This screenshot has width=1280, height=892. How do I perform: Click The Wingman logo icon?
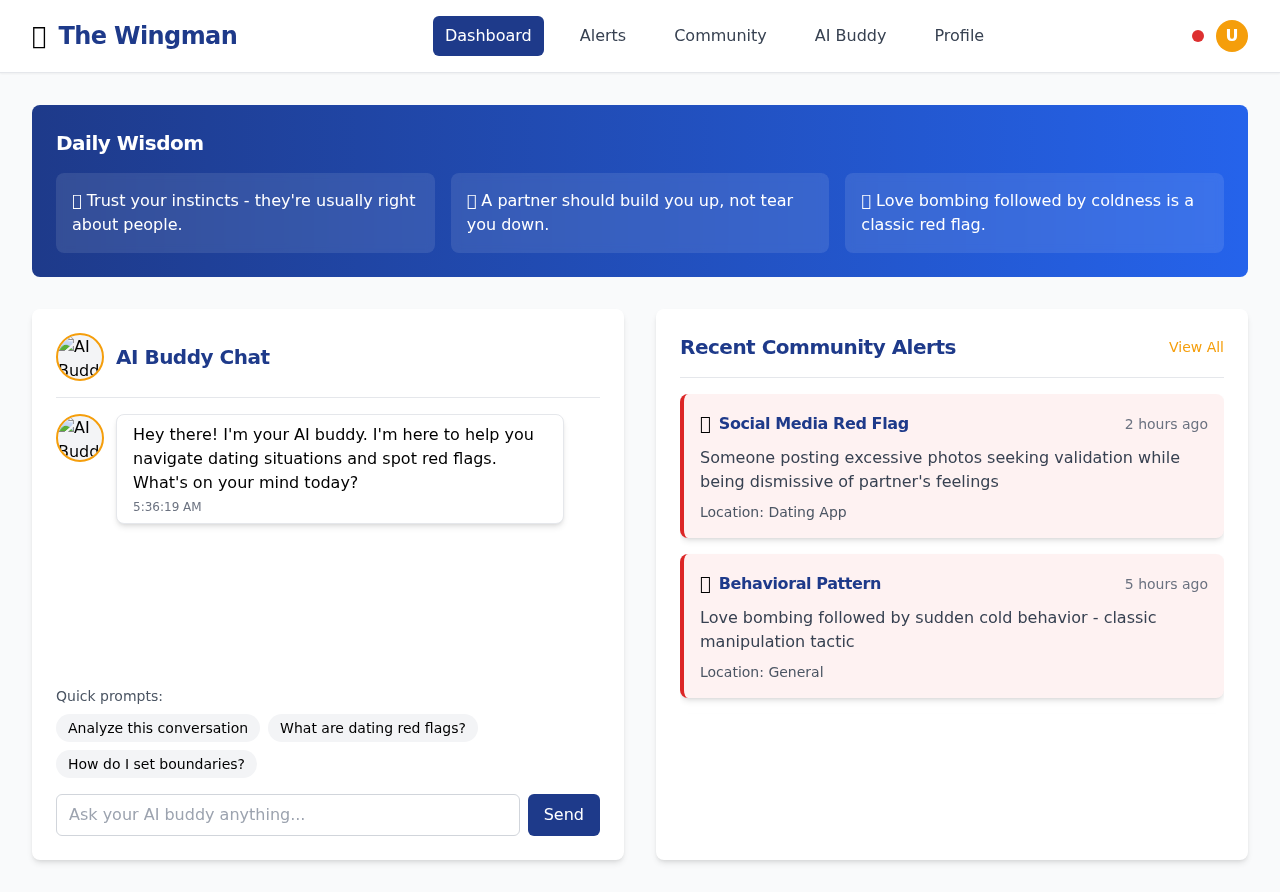(x=37, y=36)
